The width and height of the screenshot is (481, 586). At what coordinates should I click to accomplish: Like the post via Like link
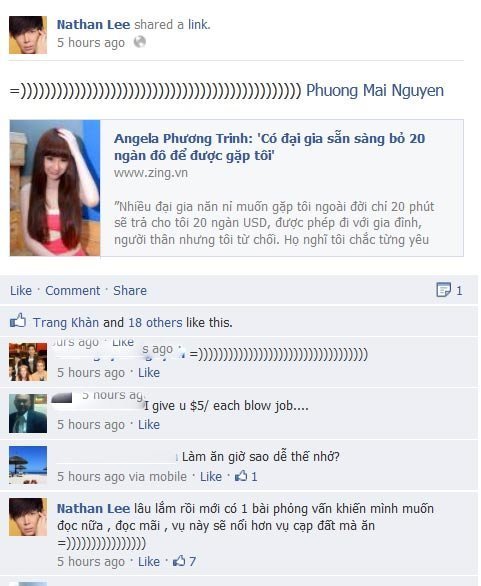click(x=21, y=290)
